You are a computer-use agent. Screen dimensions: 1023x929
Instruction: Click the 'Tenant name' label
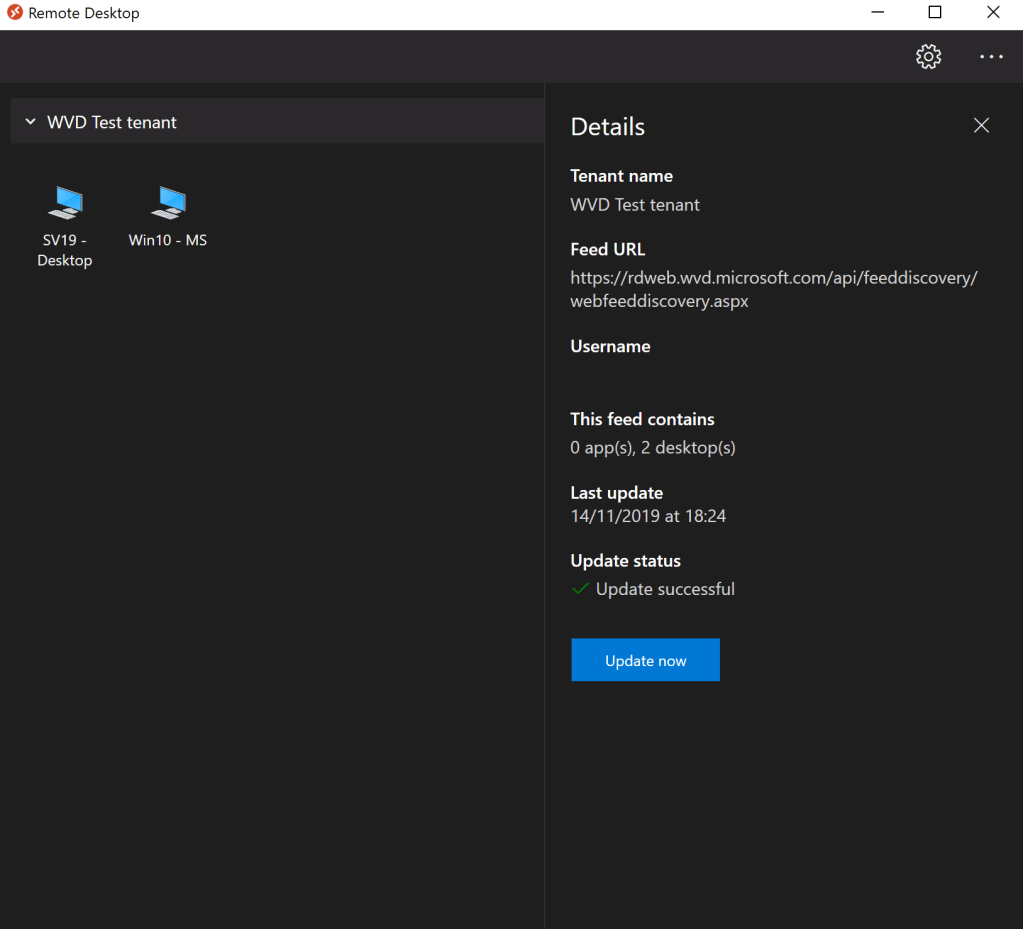click(621, 176)
